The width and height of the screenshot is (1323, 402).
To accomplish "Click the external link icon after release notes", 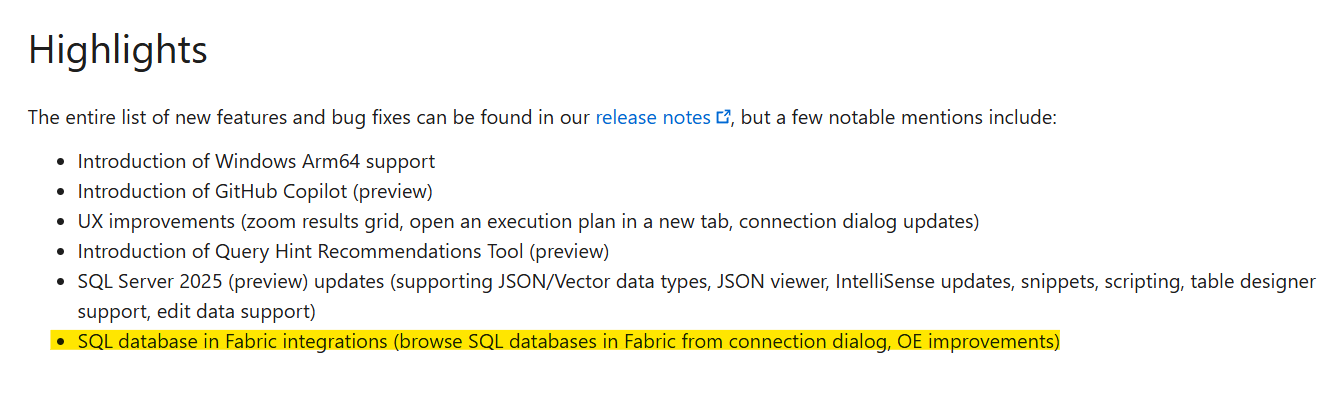I will click(723, 118).
